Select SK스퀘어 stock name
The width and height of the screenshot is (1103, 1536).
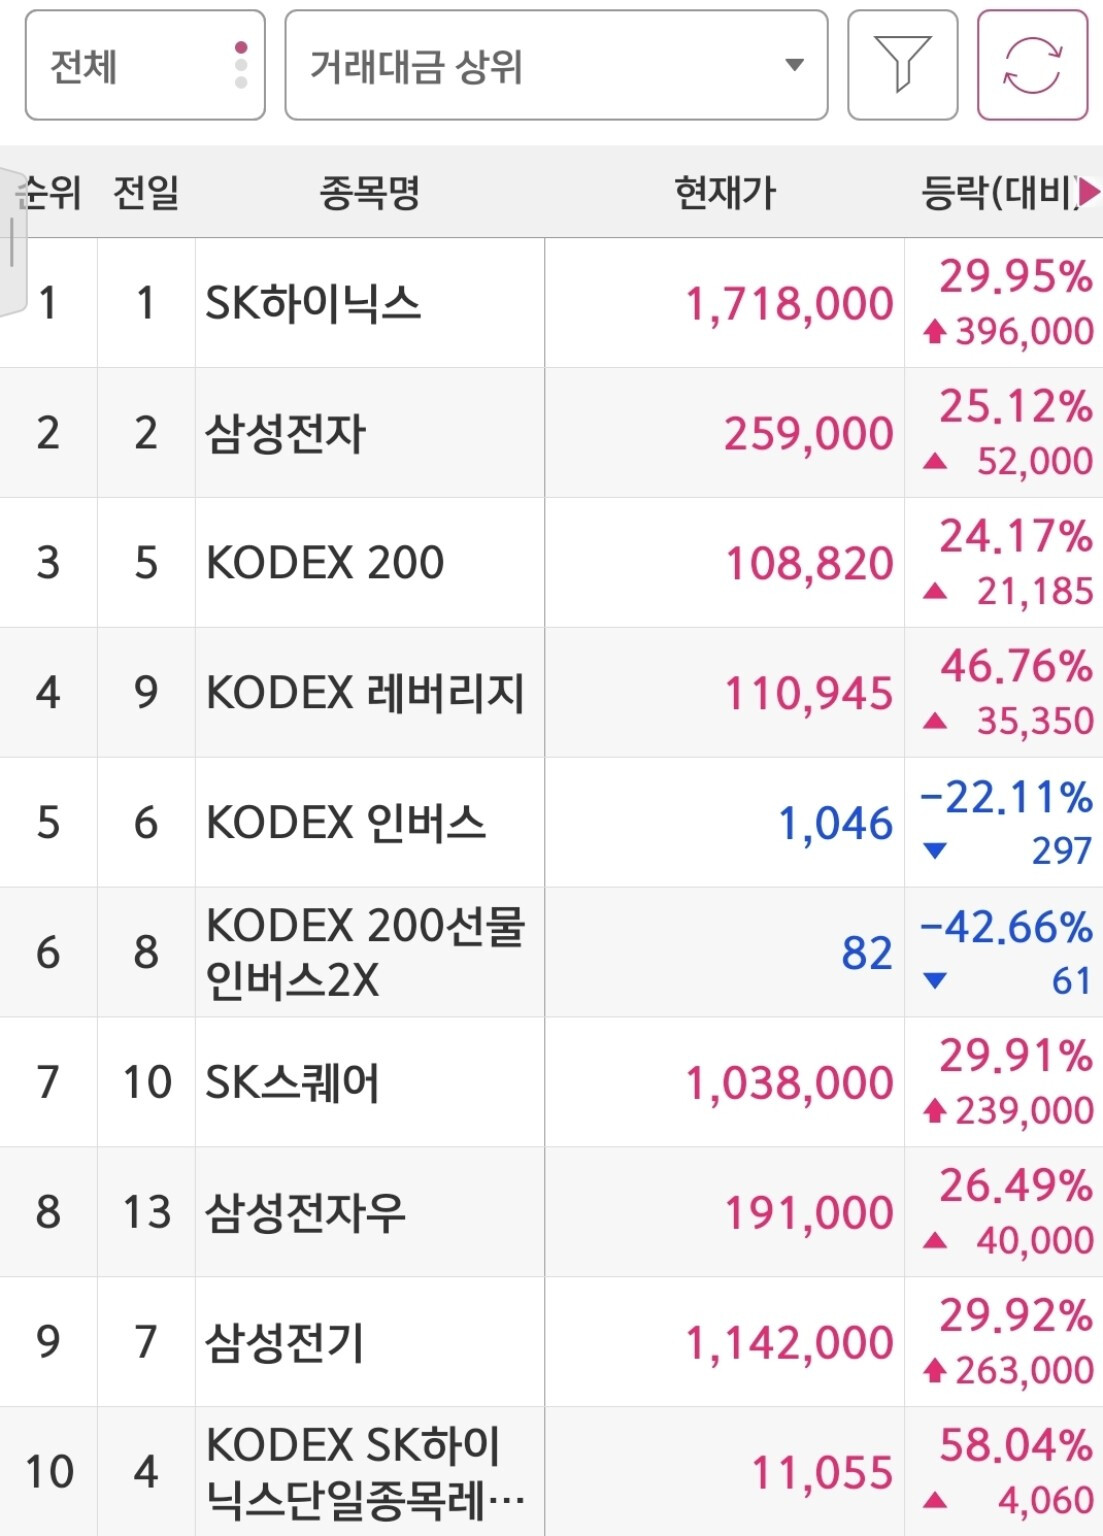click(292, 1082)
